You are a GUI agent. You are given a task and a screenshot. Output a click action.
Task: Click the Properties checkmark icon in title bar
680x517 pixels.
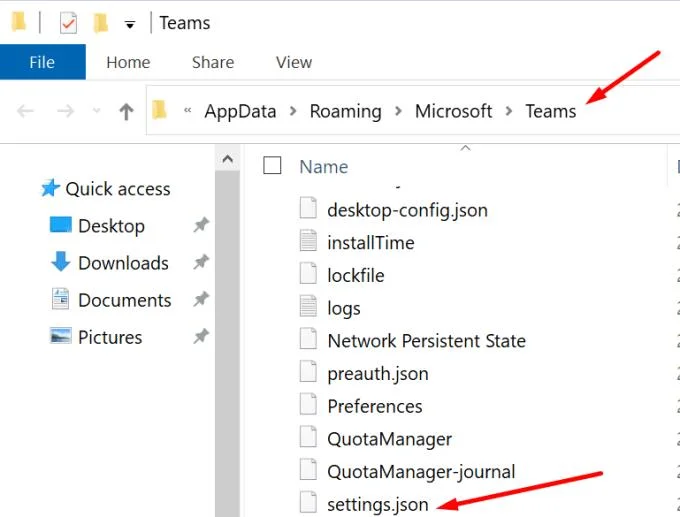pyautogui.click(x=68, y=23)
